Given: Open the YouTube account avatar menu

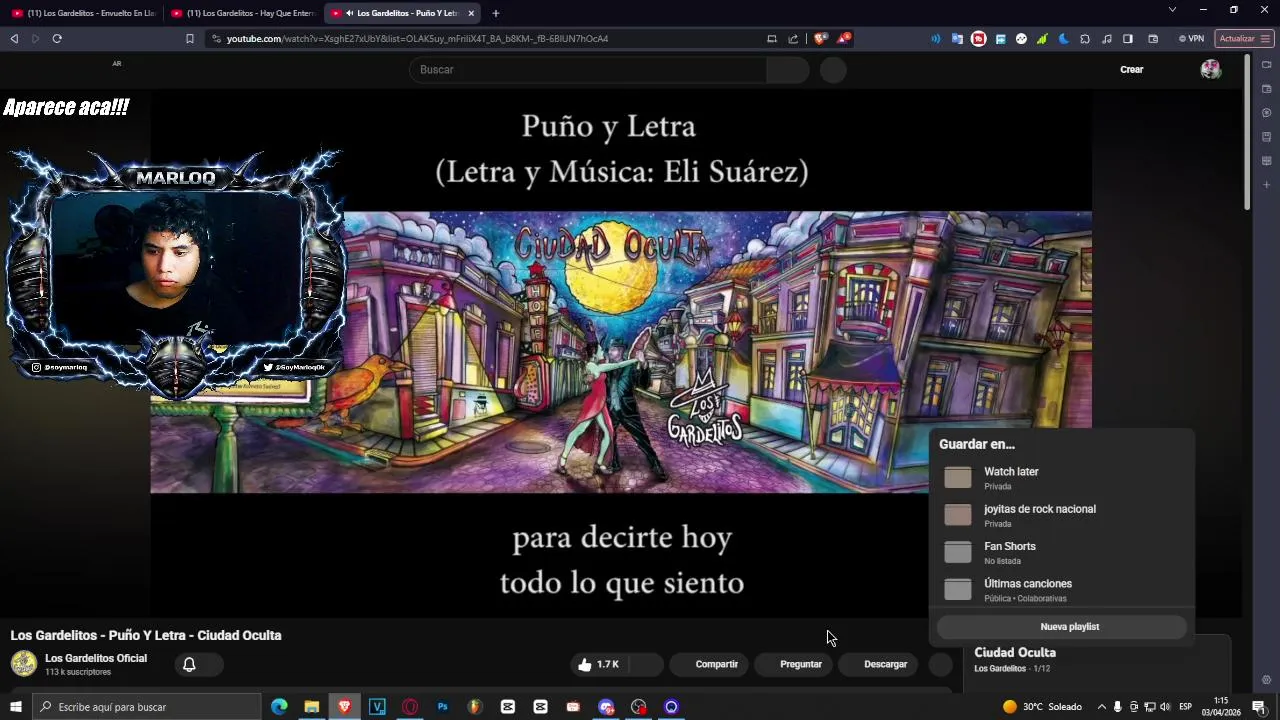Looking at the screenshot, I should click(x=1210, y=69).
